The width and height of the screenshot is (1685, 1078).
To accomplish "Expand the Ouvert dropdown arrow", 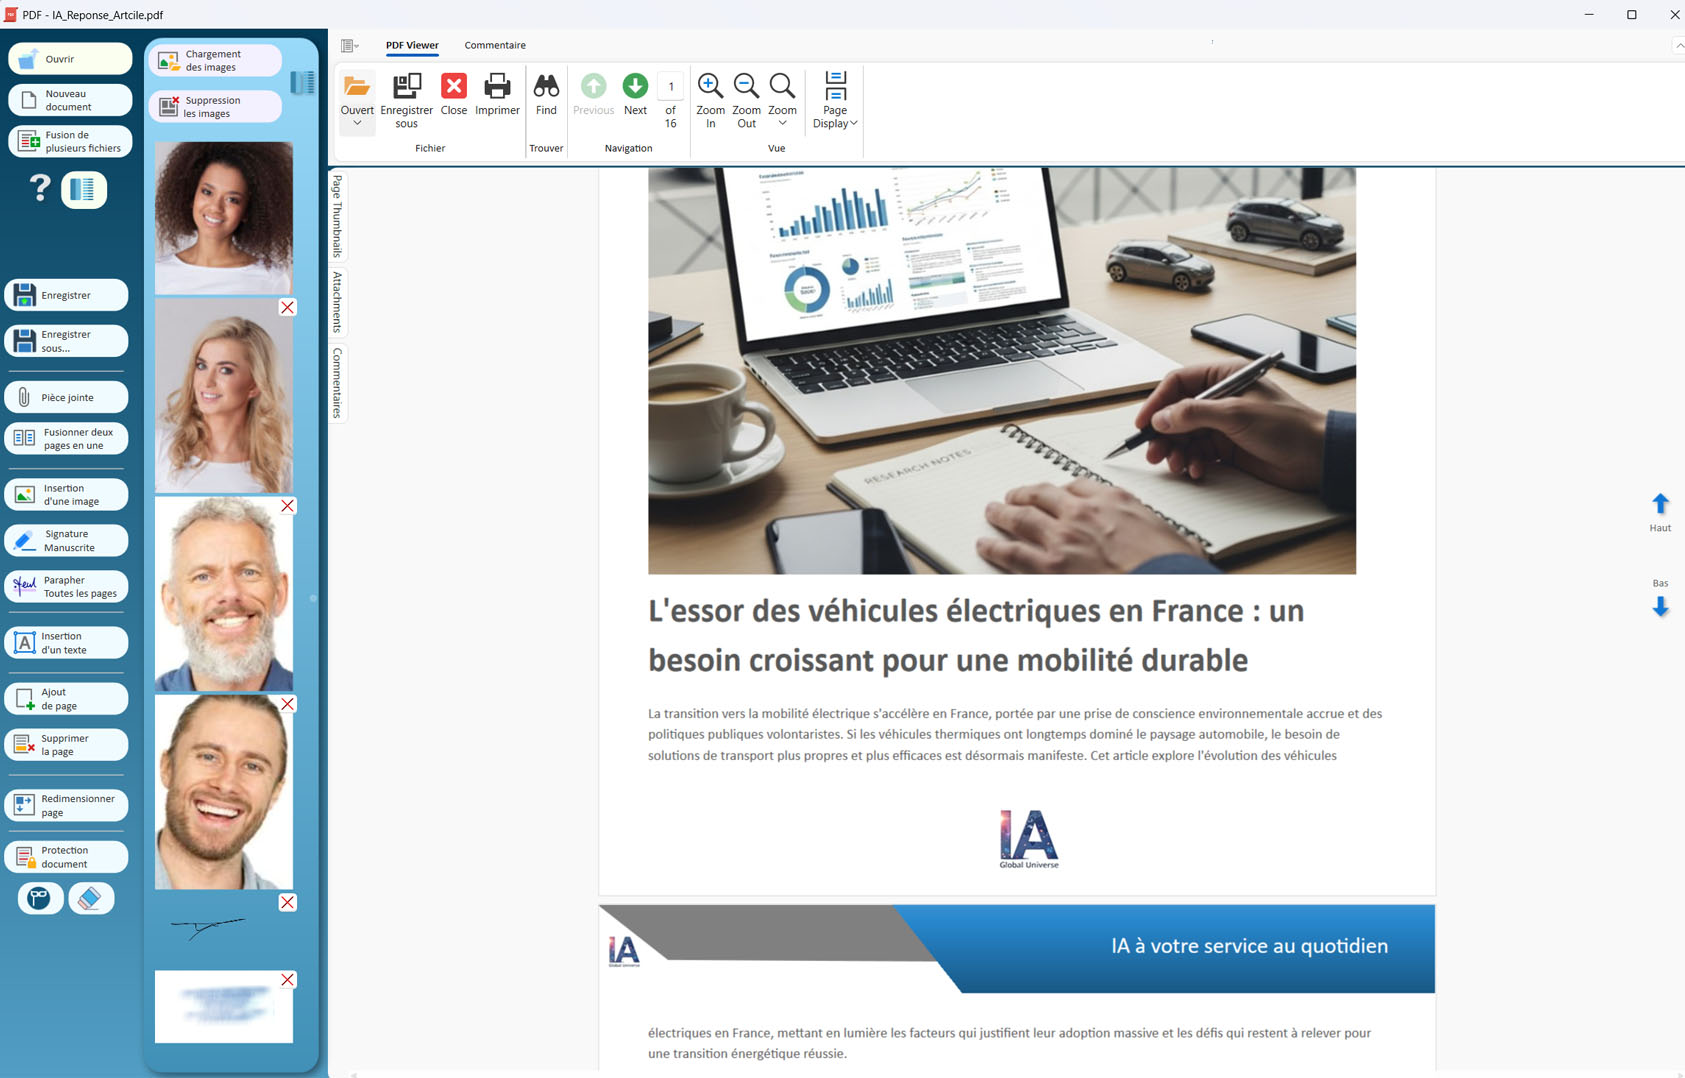I will [x=357, y=124].
